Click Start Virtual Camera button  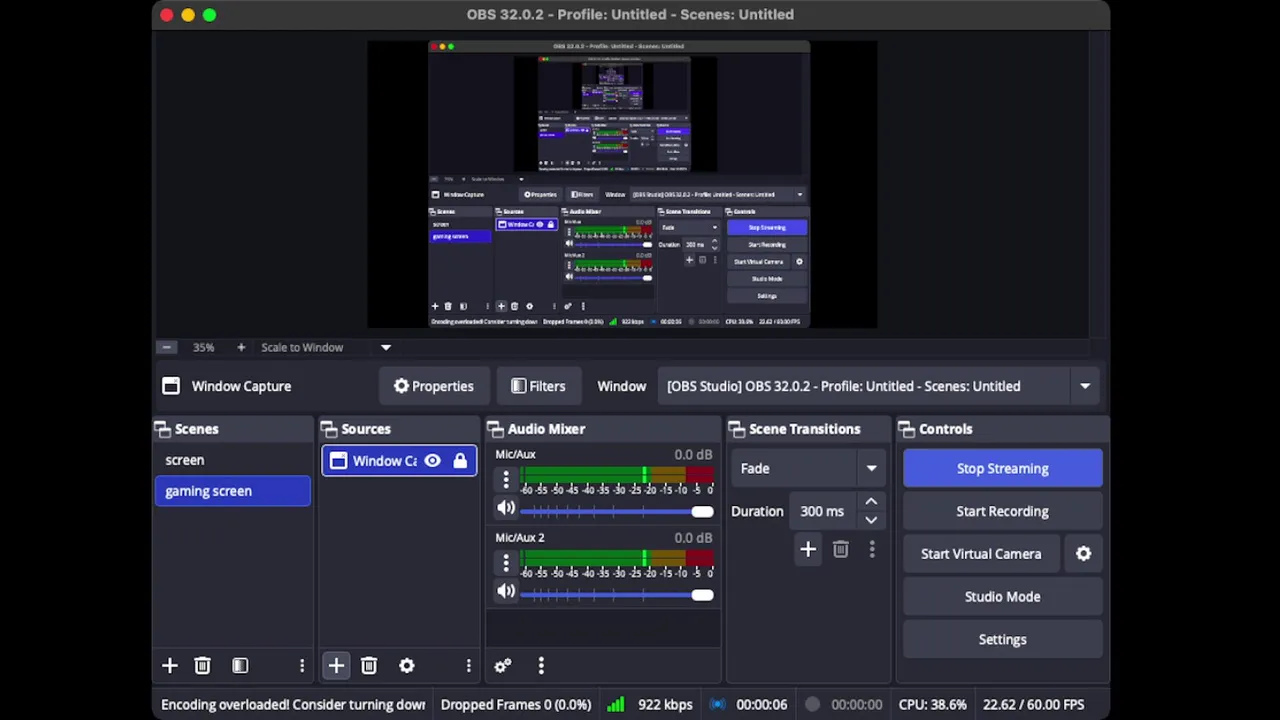tap(981, 554)
